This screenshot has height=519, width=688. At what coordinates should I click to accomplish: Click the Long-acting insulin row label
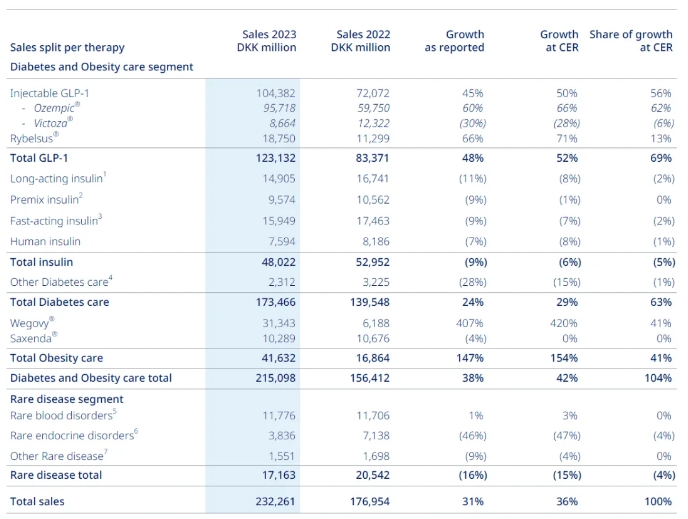click(58, 178)
